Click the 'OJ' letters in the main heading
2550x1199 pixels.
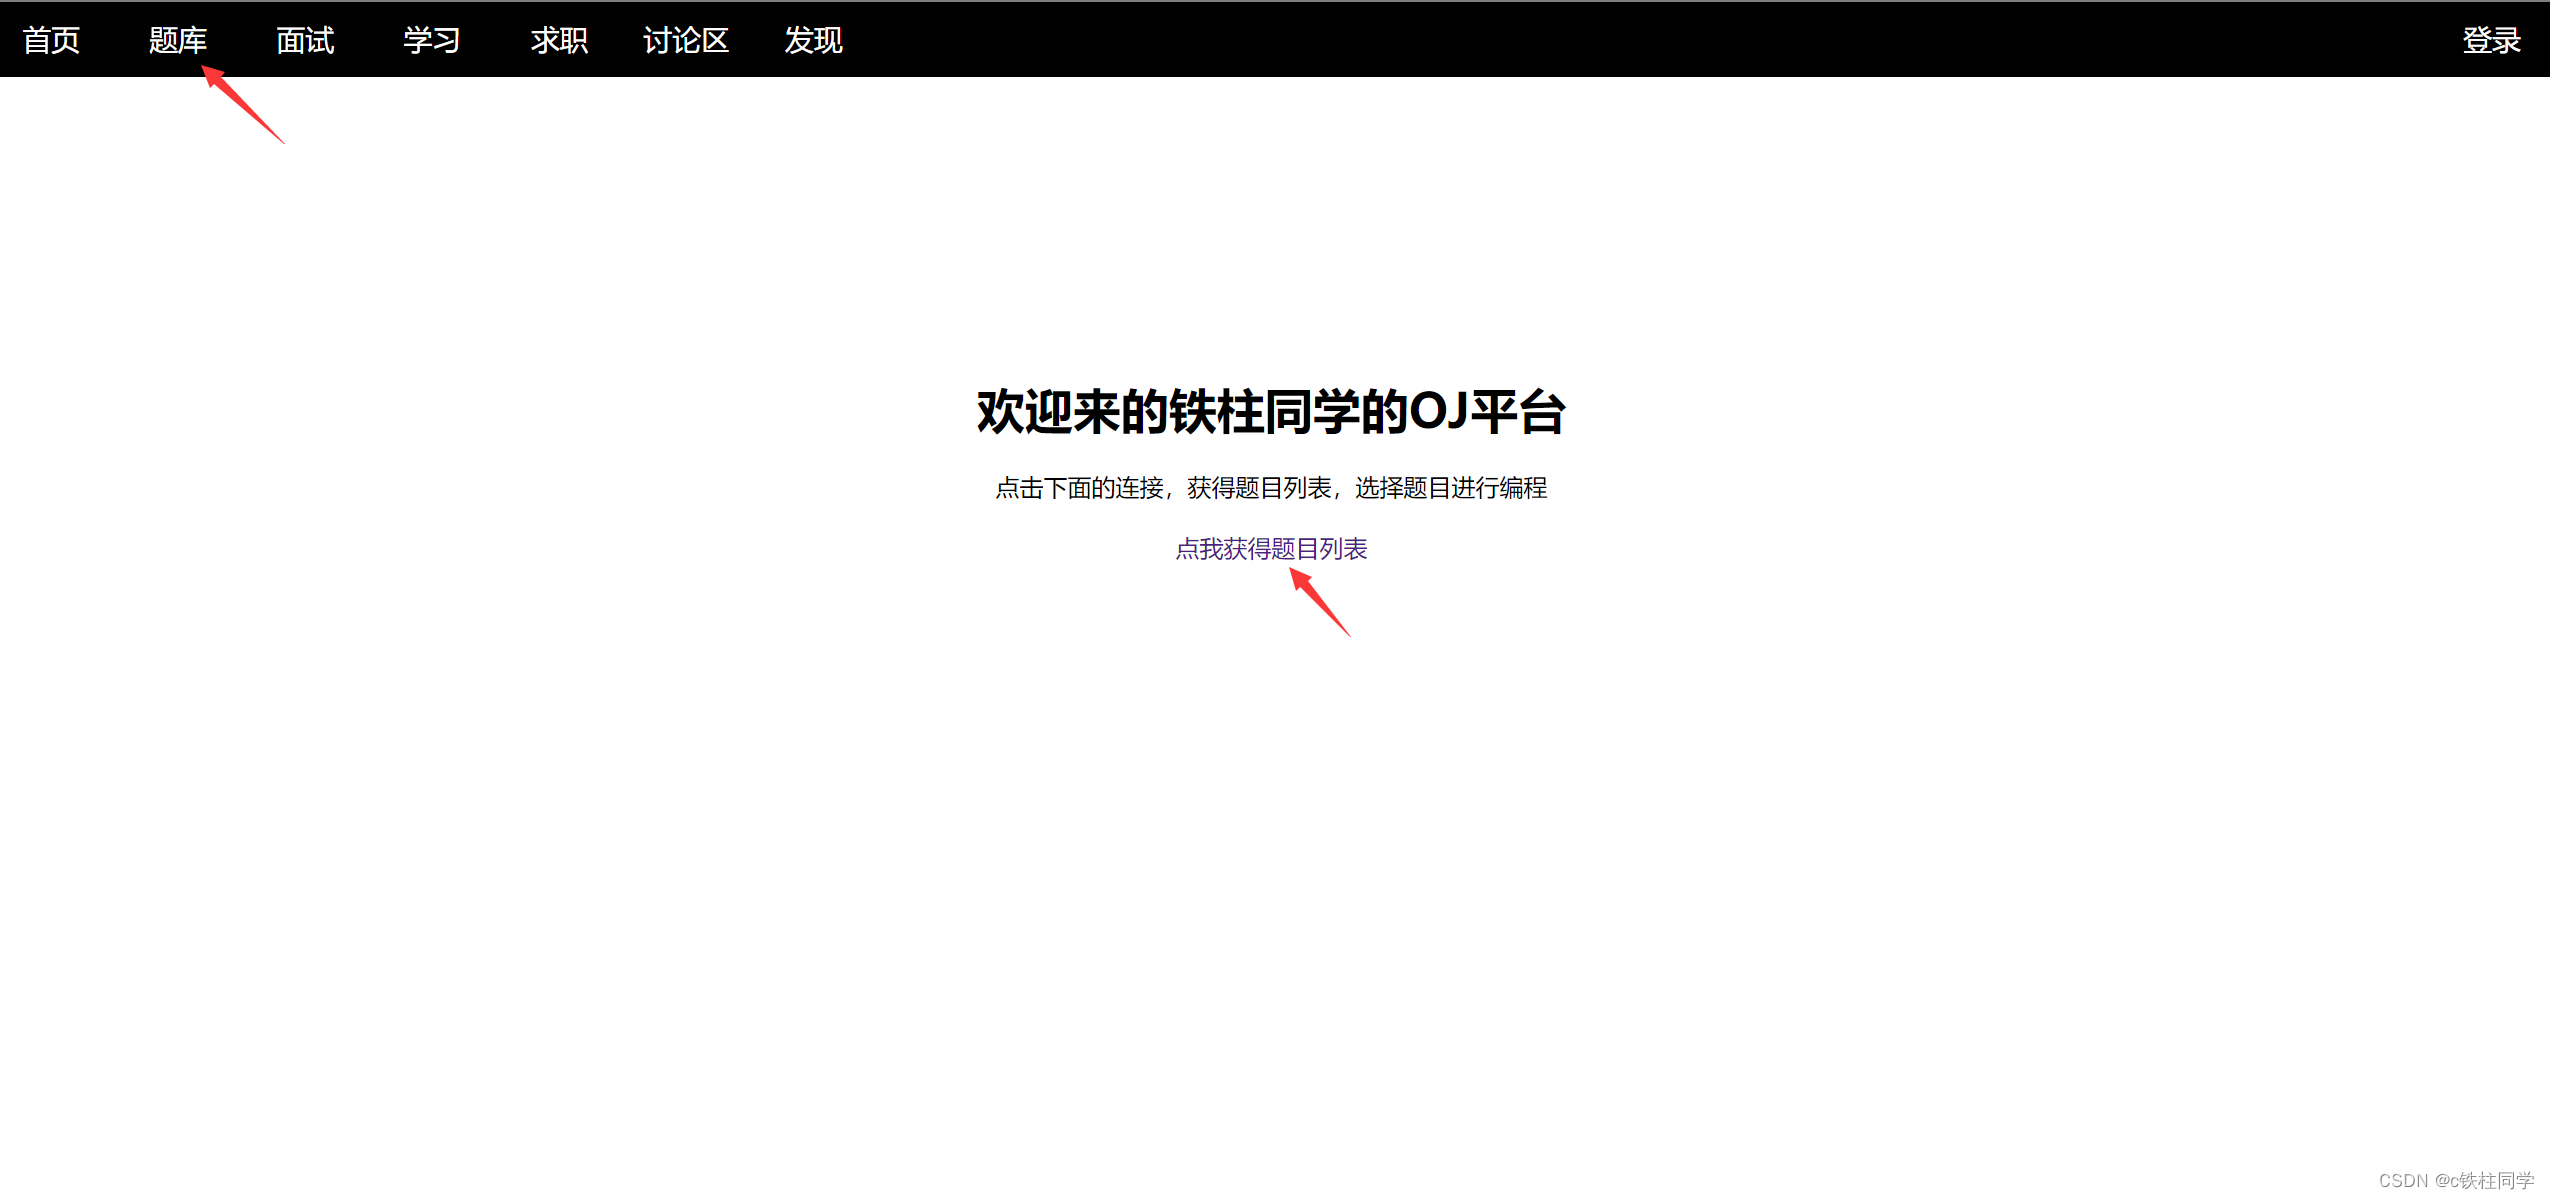(1438, 412)
